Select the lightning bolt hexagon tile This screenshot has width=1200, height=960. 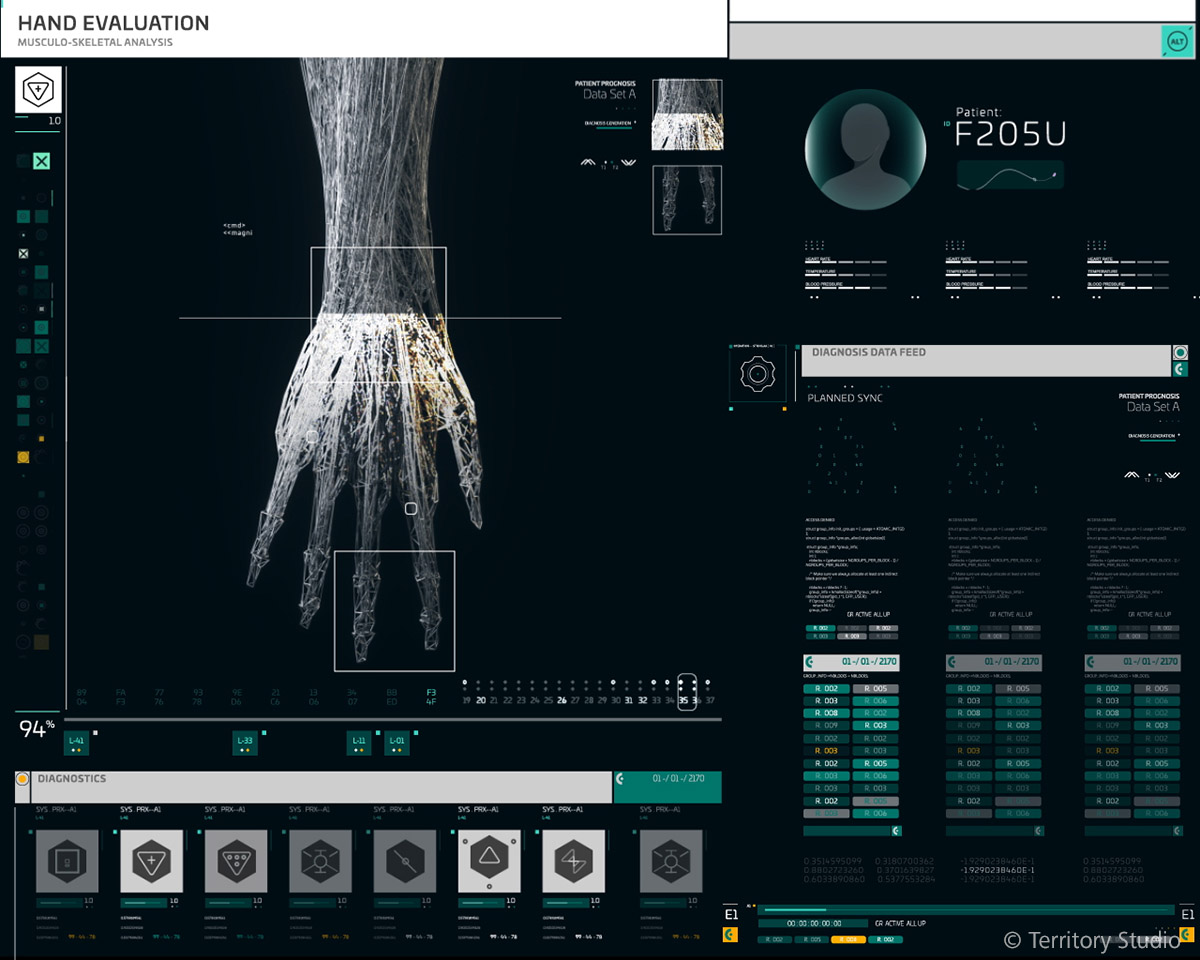pyautogui.click(x=574, y=861)
